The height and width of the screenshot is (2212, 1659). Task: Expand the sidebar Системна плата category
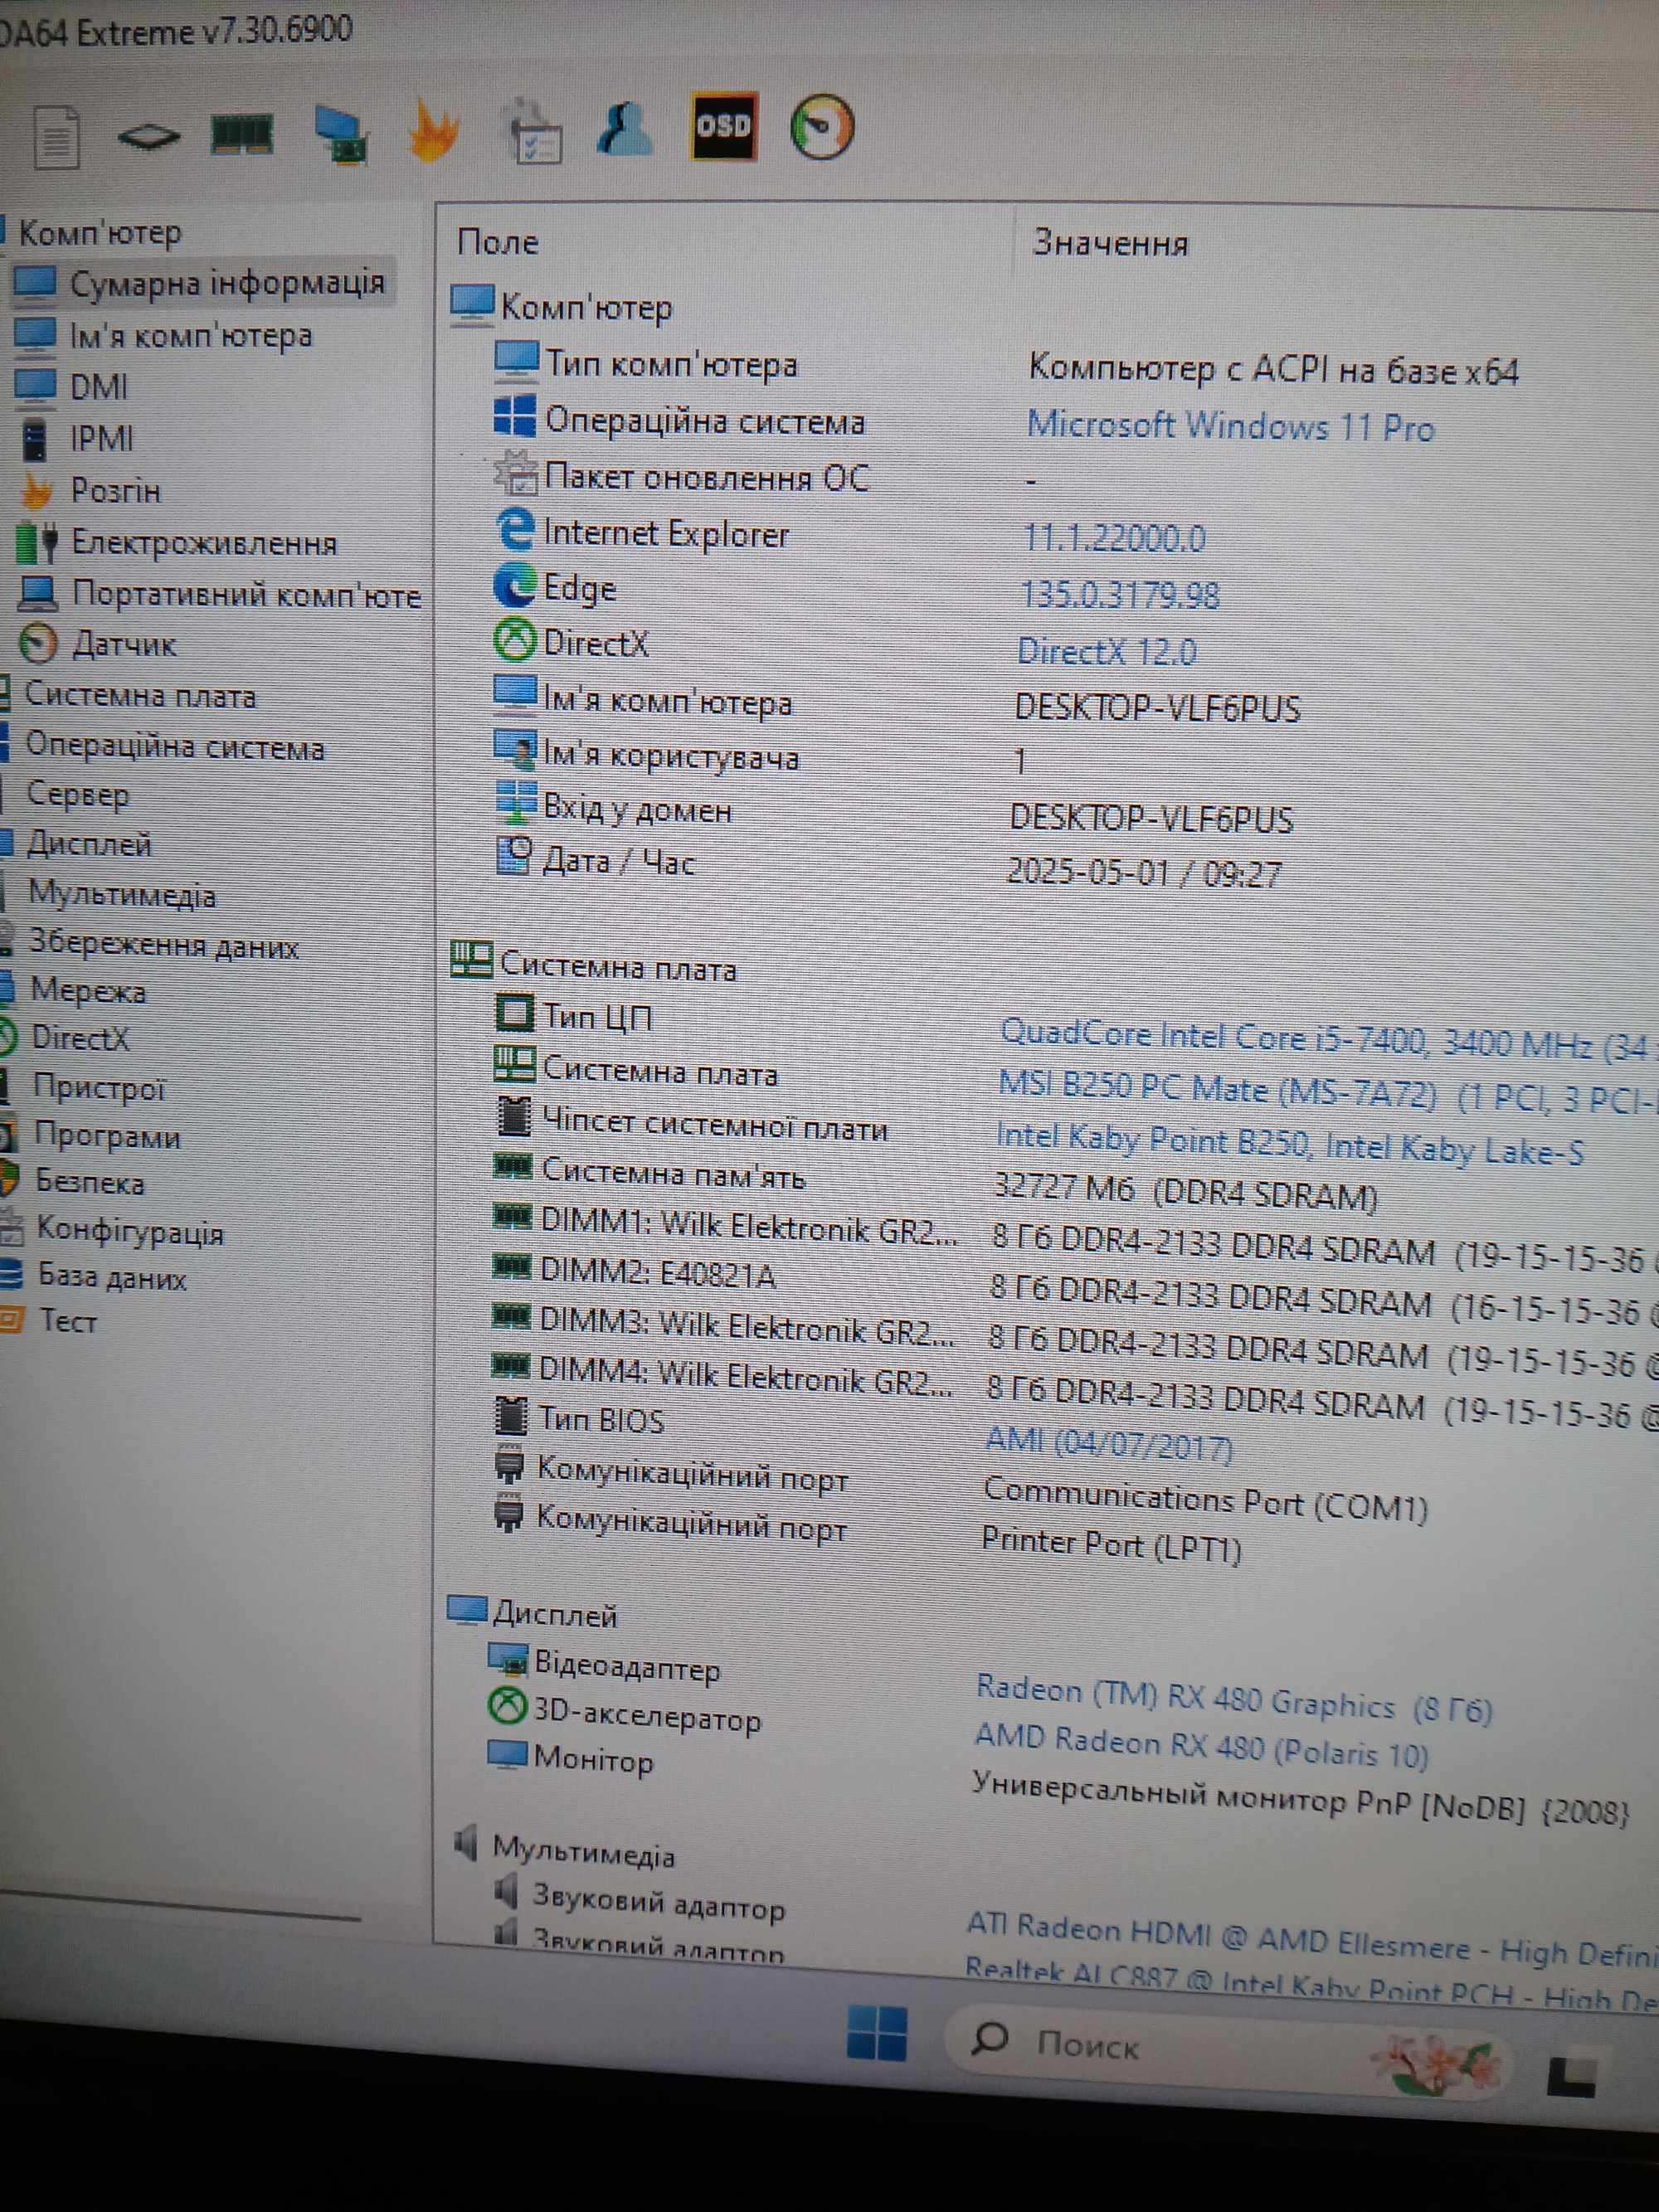click(140, 695)
